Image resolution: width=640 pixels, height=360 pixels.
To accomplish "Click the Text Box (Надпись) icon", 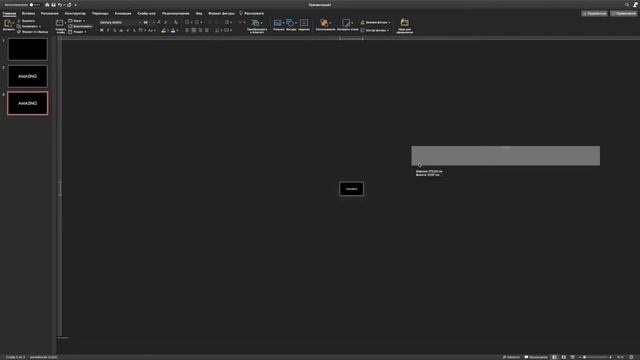I will 304,23.
